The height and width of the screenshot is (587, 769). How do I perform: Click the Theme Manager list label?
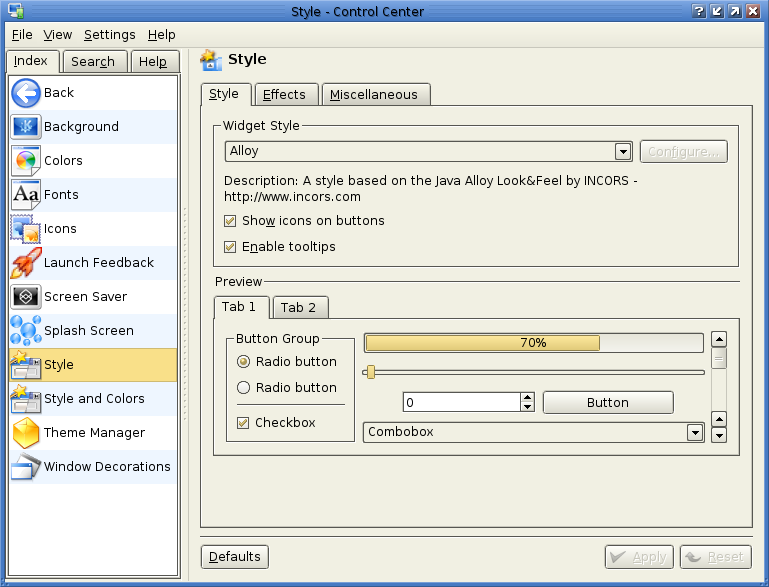[95, 433]
